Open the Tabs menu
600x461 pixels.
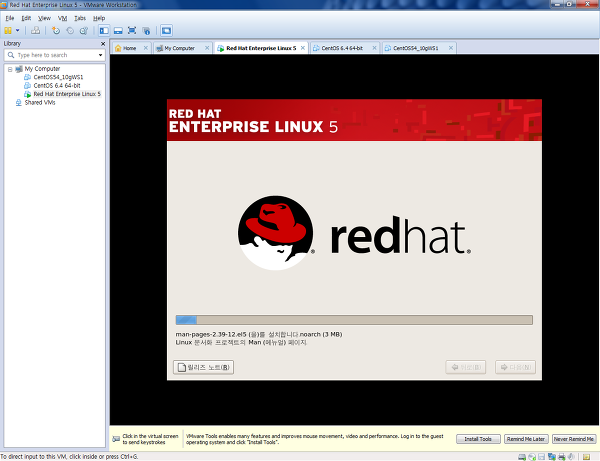(80, 18)
